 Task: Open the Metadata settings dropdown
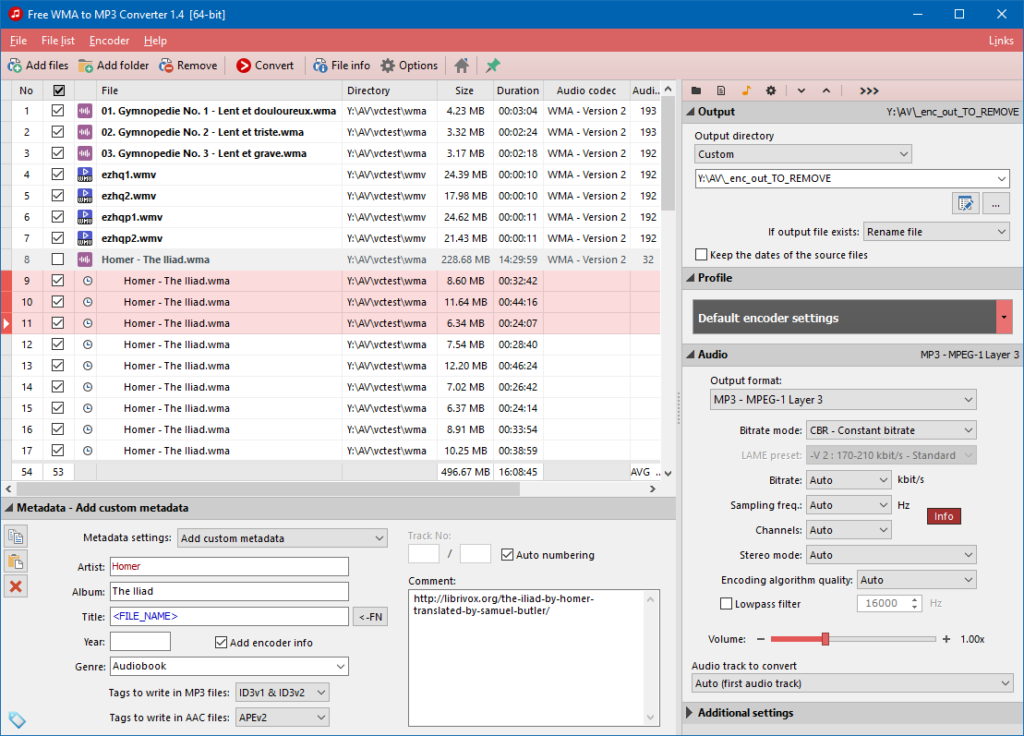pyautogui.click(x=282, y=538)
